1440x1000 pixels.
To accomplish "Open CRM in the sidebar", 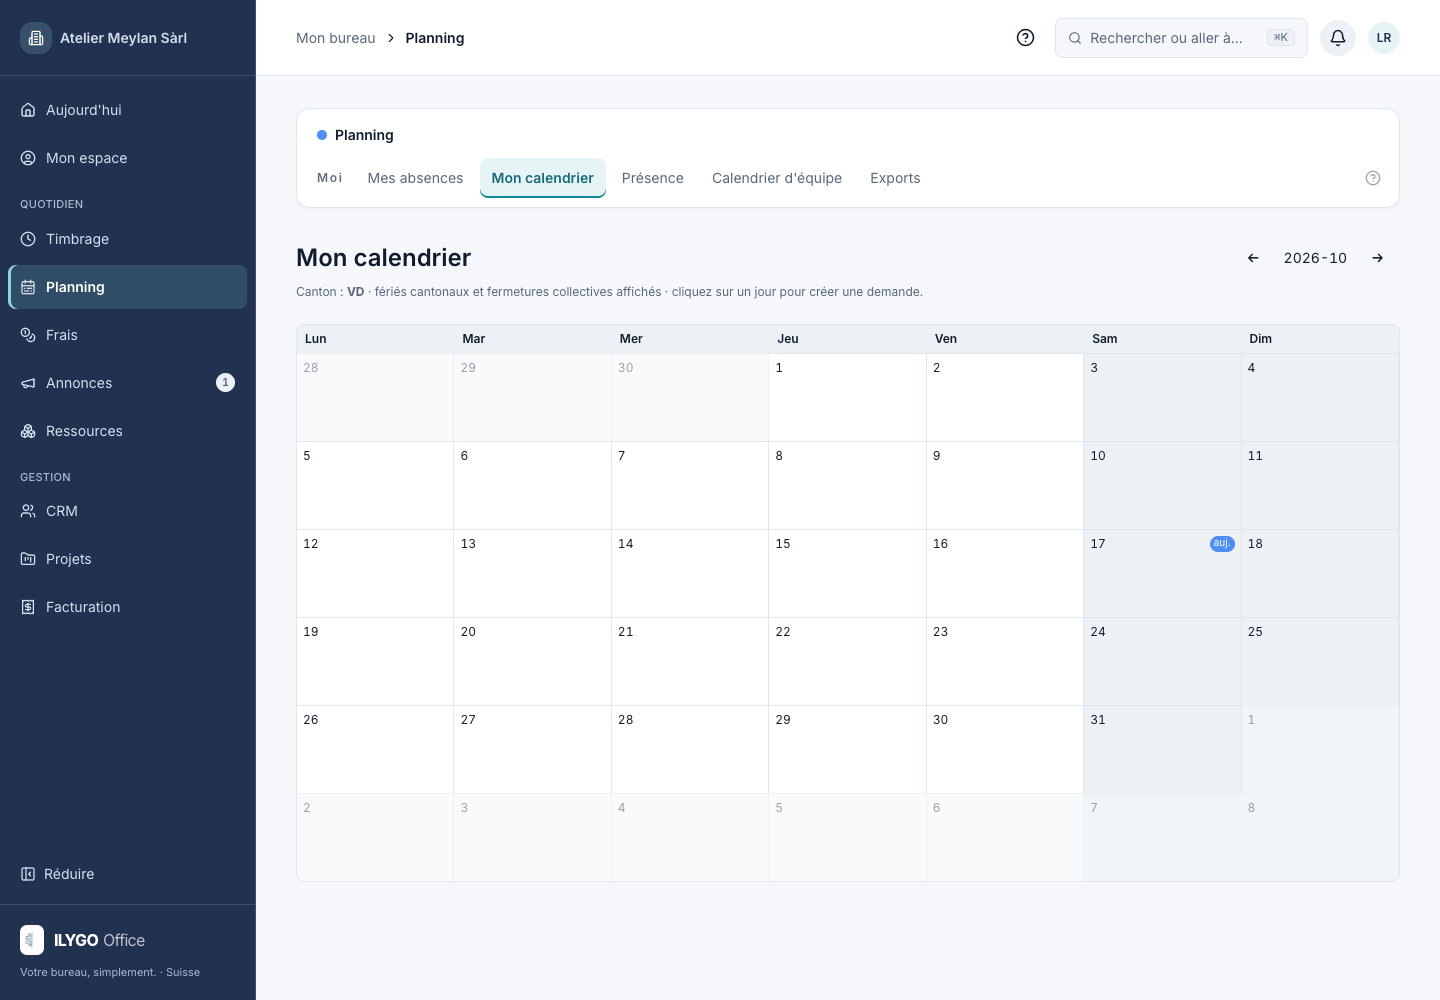I will click(128, 511).
